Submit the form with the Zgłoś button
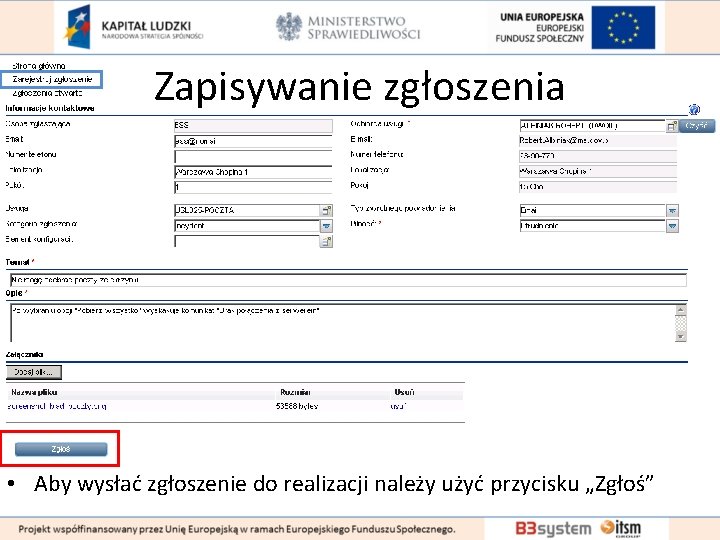720x540 pixels. [61, 449]
